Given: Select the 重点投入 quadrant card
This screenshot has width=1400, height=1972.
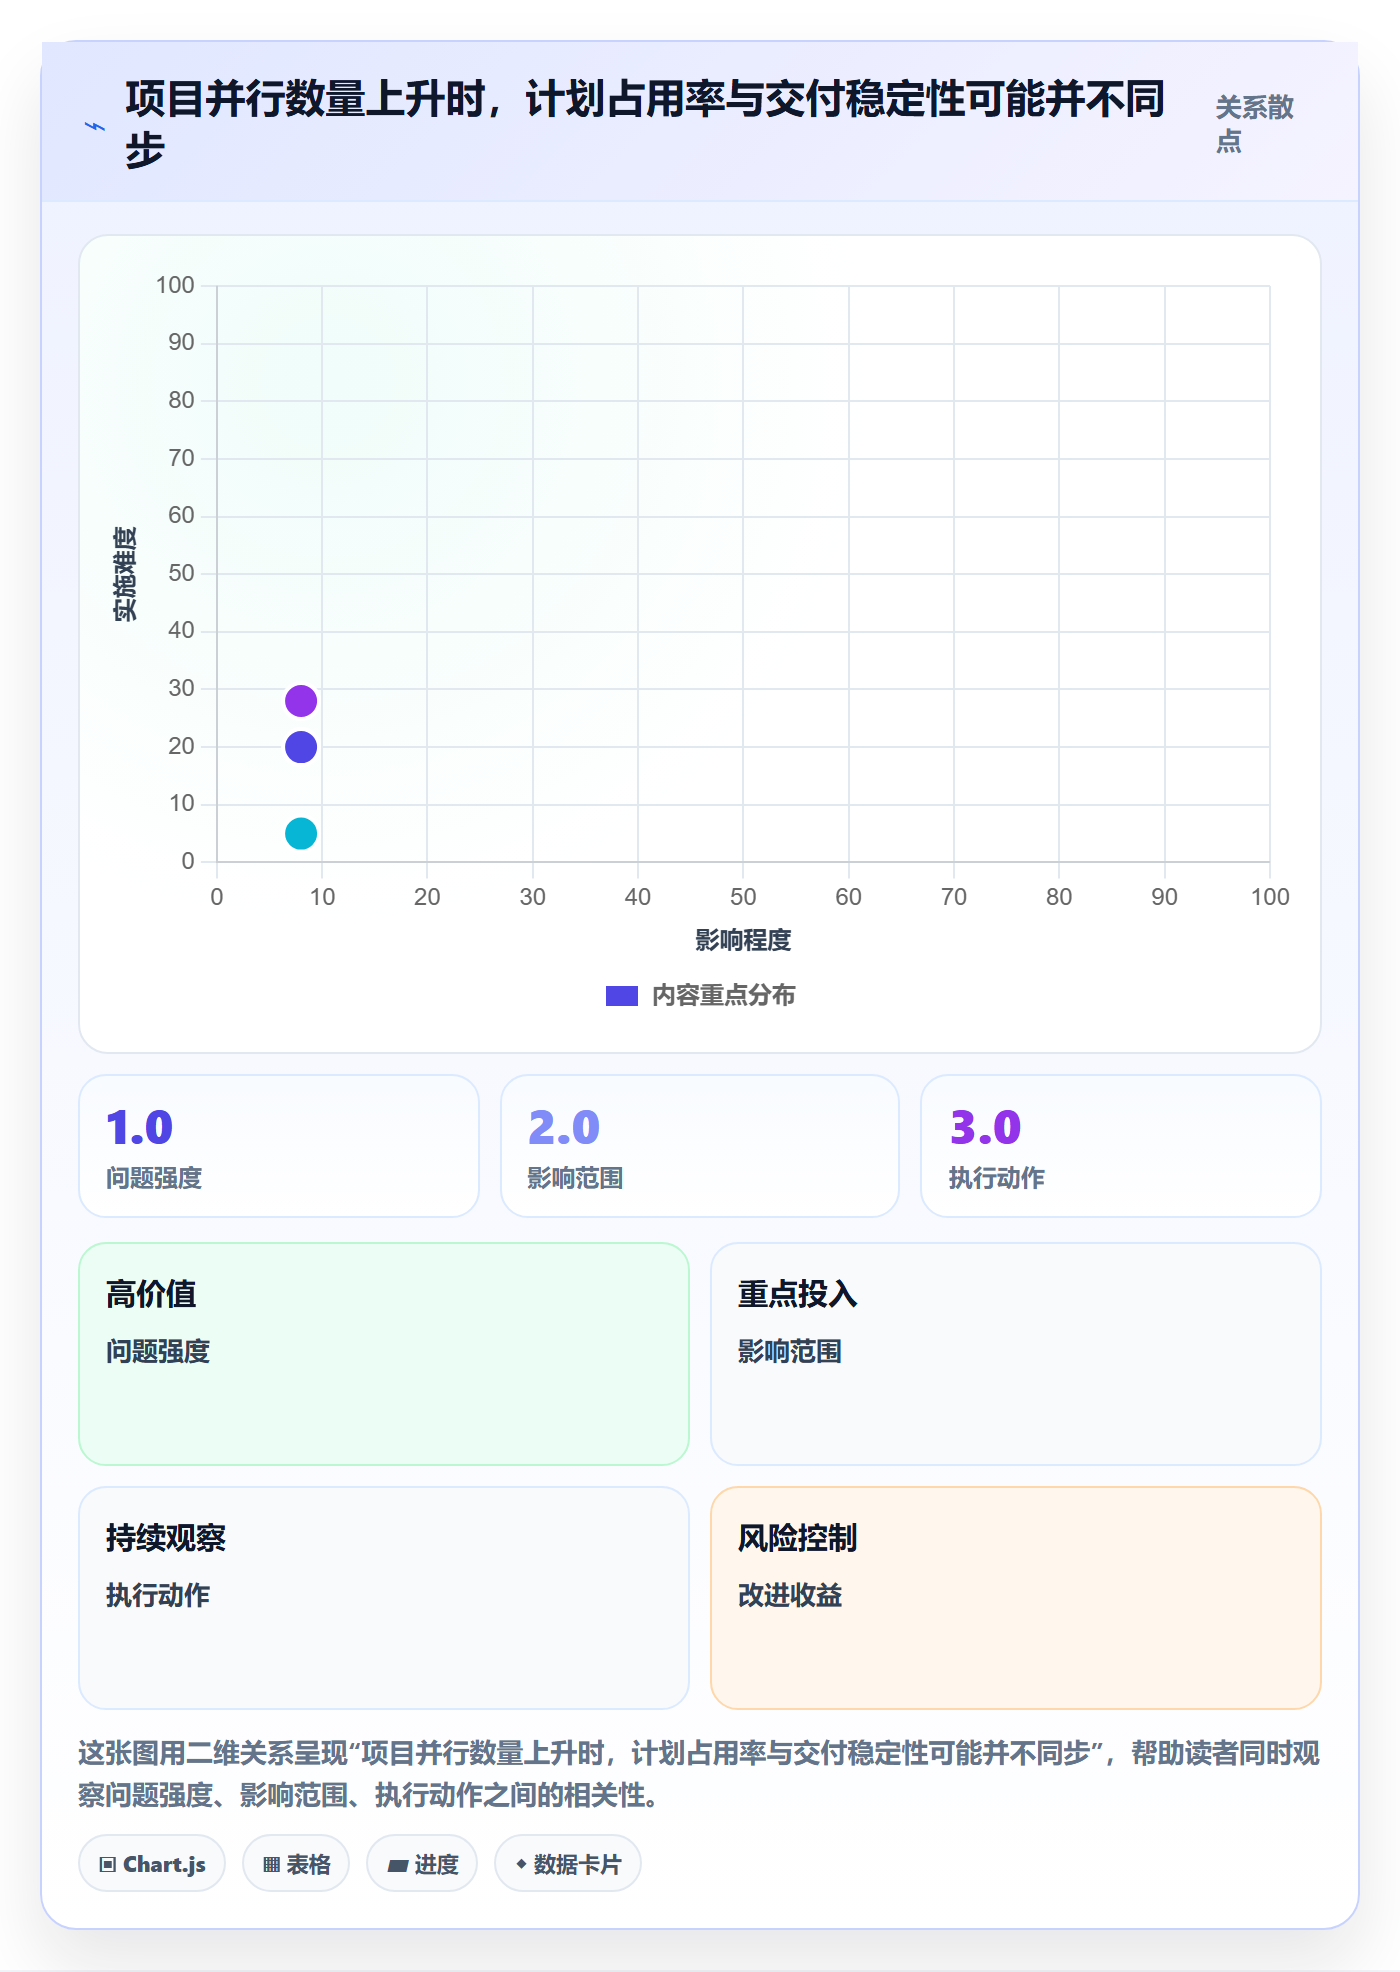Looking at the screenshot, I should click(x=1016, y=1354).
